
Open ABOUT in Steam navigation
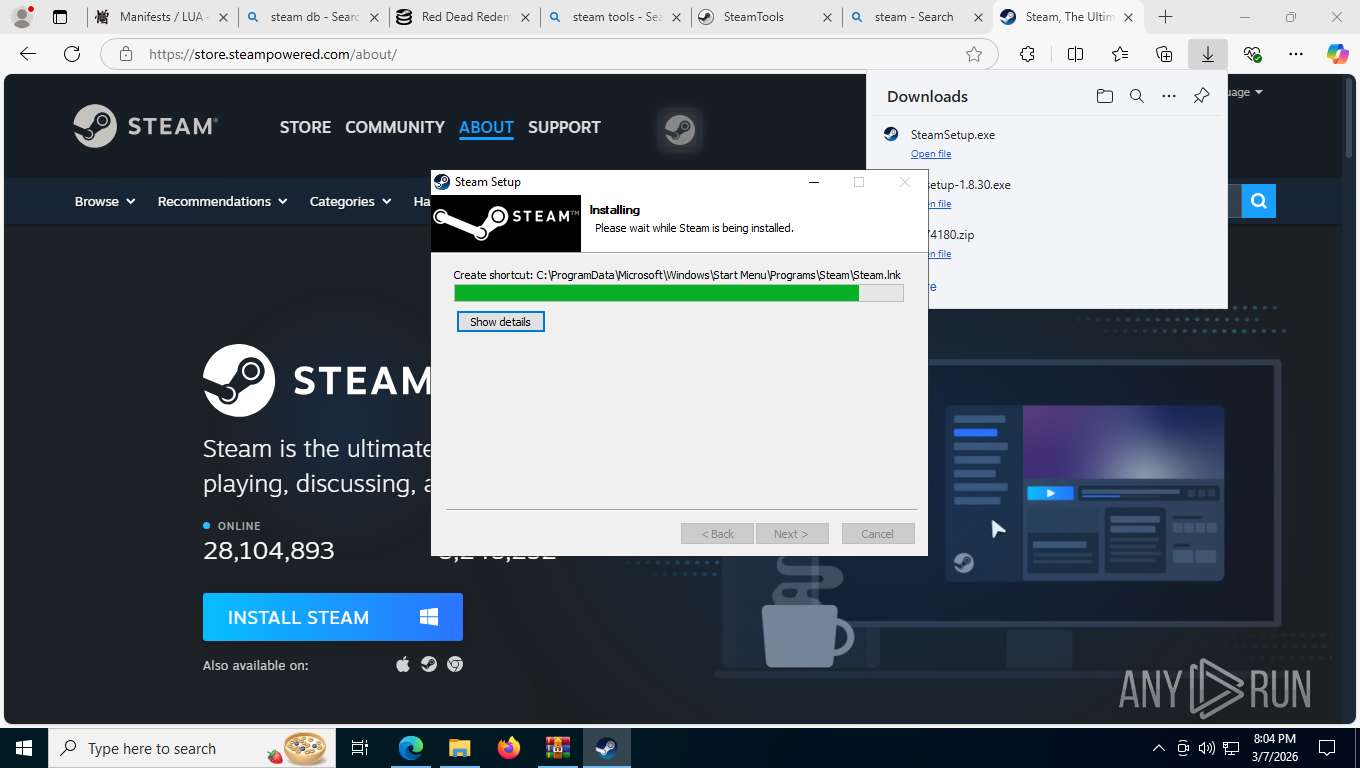486,127
